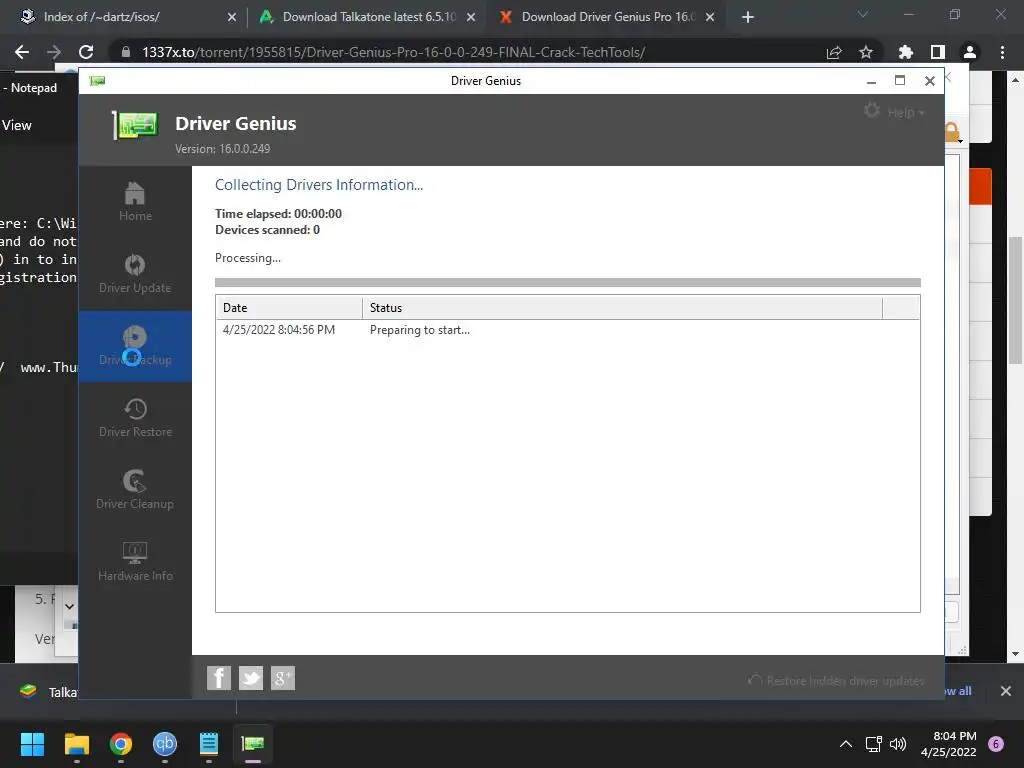Click the Facebook share icon
Viewport: 1024px width, 768px height.
click(219, 678)
